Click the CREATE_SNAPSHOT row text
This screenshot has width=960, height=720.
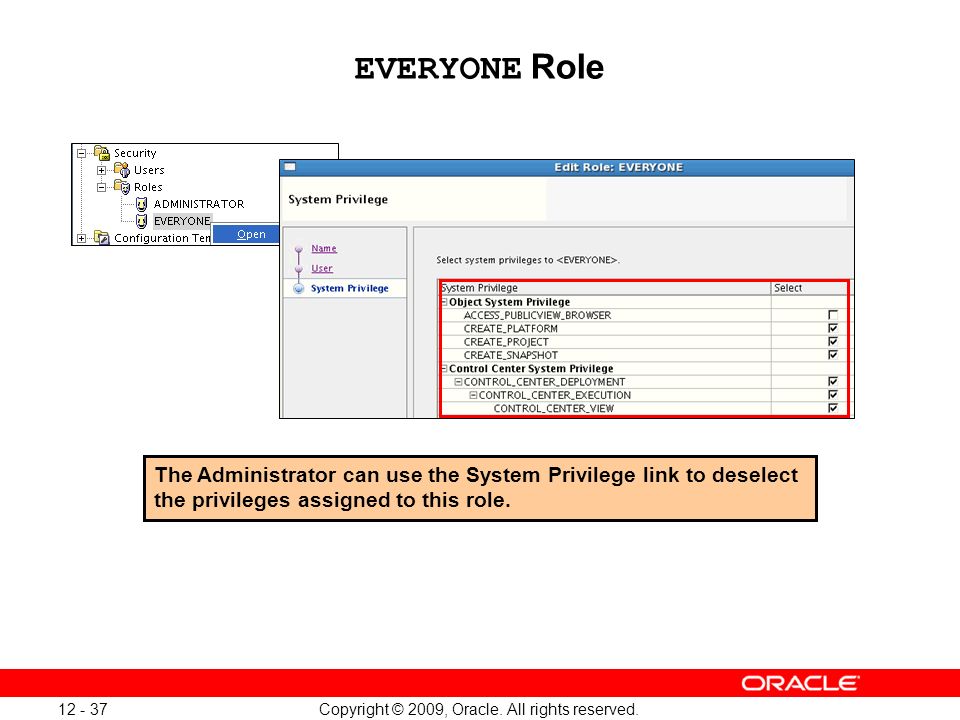coord(511,356)
